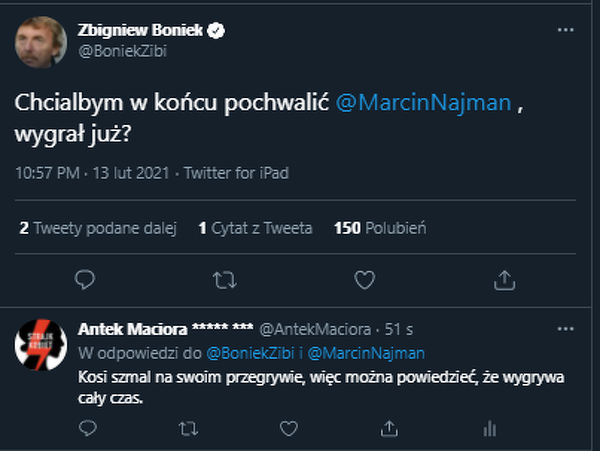Show the 150 Polubień likes list
Image resolution: width=600 pixels, height=451 pixels.
coord(380,228)
